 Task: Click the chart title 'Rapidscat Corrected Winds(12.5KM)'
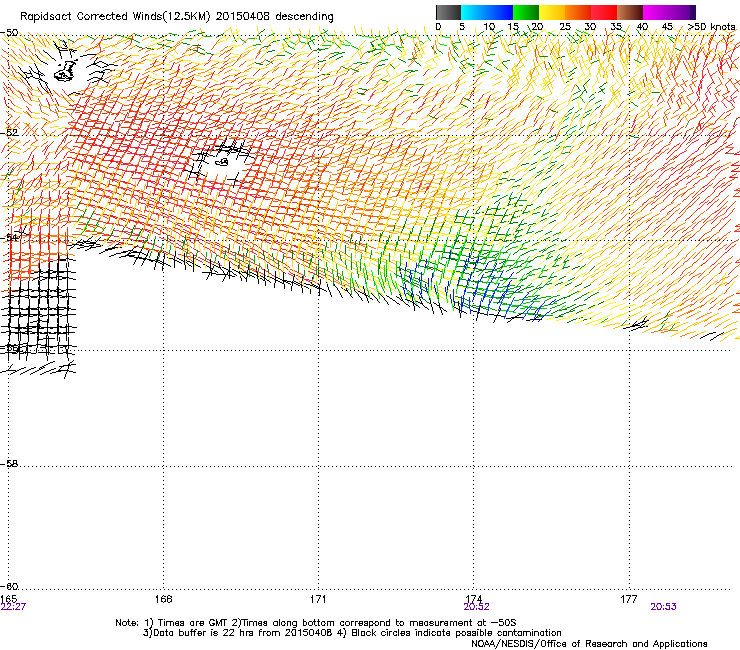coord(115,17)
